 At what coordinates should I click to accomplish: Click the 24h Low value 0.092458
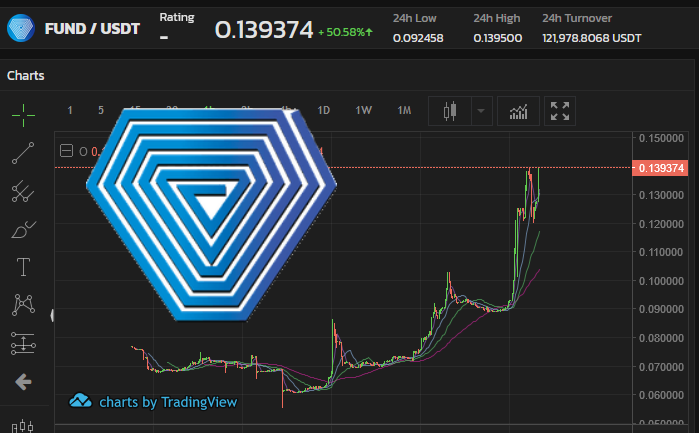point(418,38)
